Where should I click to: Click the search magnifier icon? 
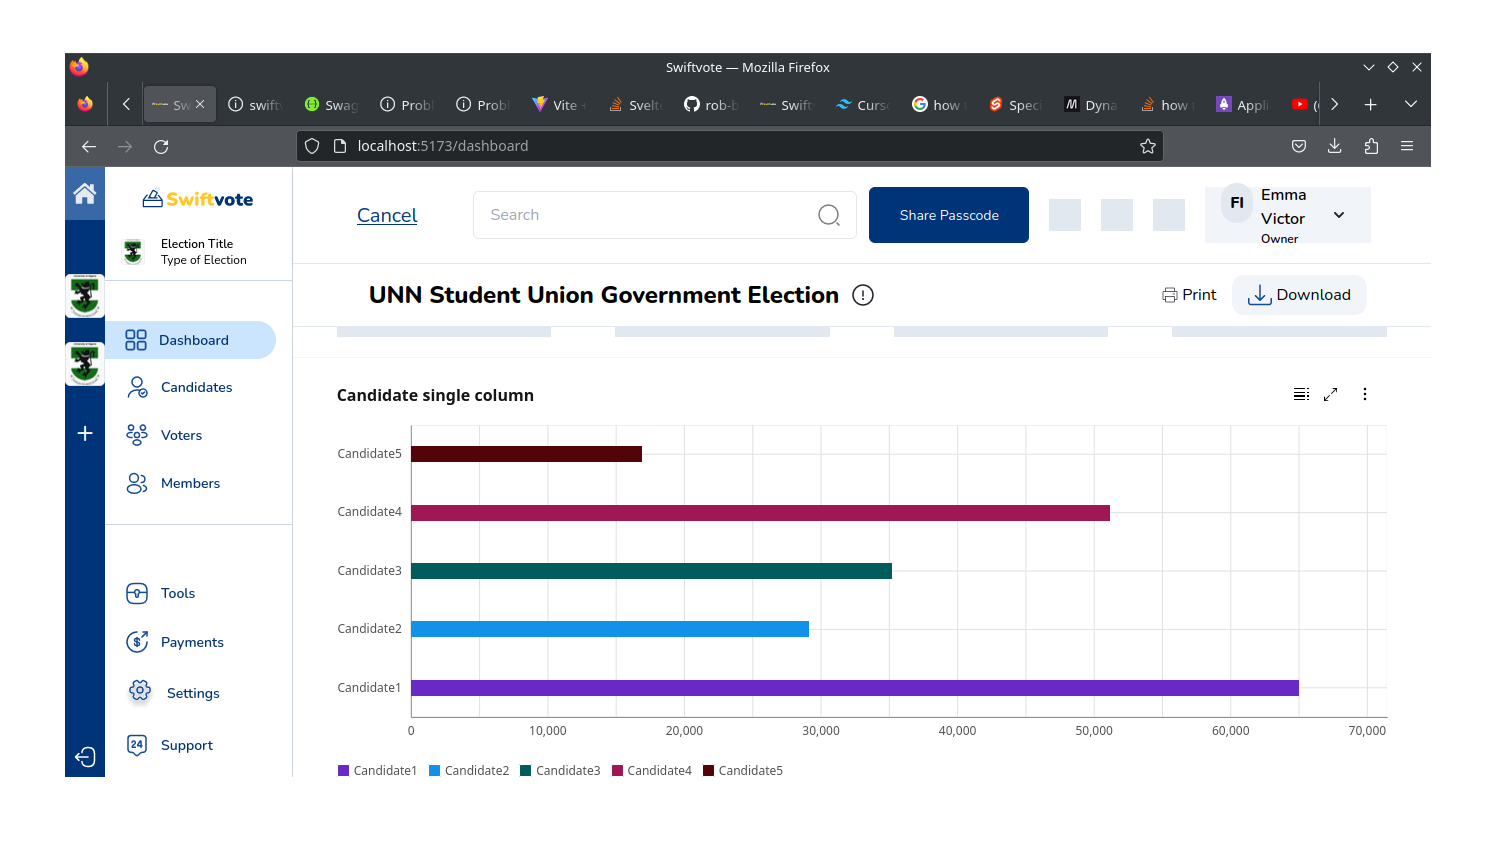click(x=828, y=215)
